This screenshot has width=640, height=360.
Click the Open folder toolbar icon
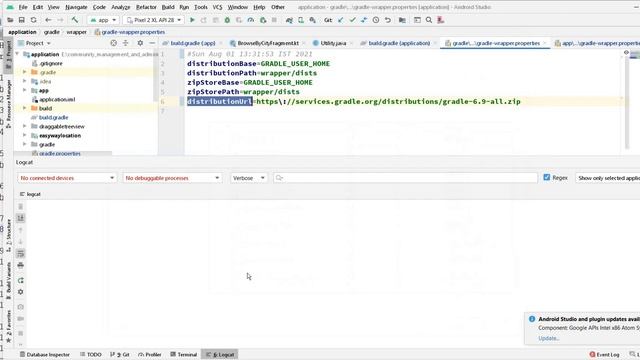(10, 20)
